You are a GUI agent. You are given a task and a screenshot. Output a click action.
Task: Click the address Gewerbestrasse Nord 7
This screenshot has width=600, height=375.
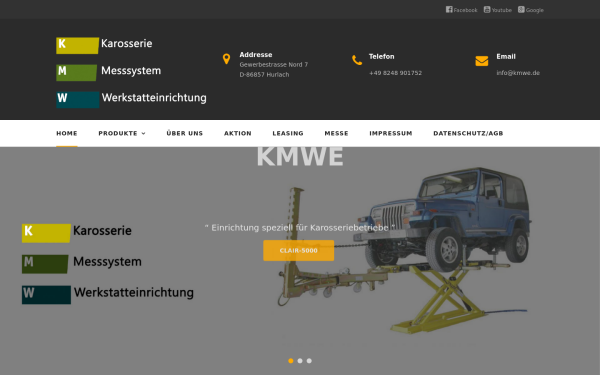click(274, 64)
